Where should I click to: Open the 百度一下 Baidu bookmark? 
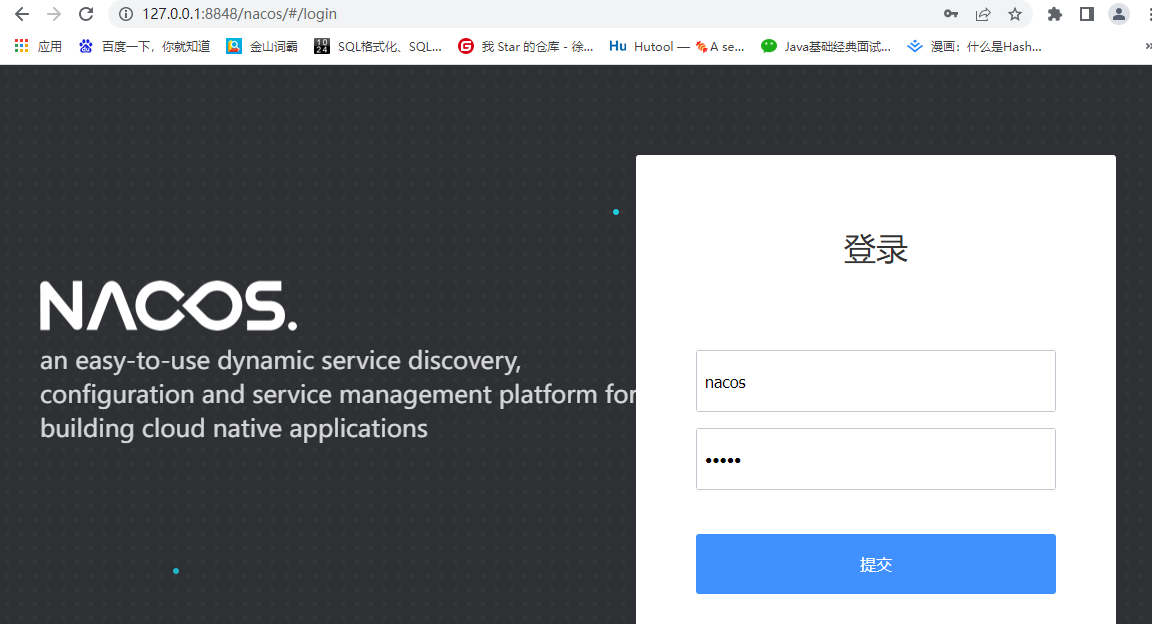coord(145,46)
